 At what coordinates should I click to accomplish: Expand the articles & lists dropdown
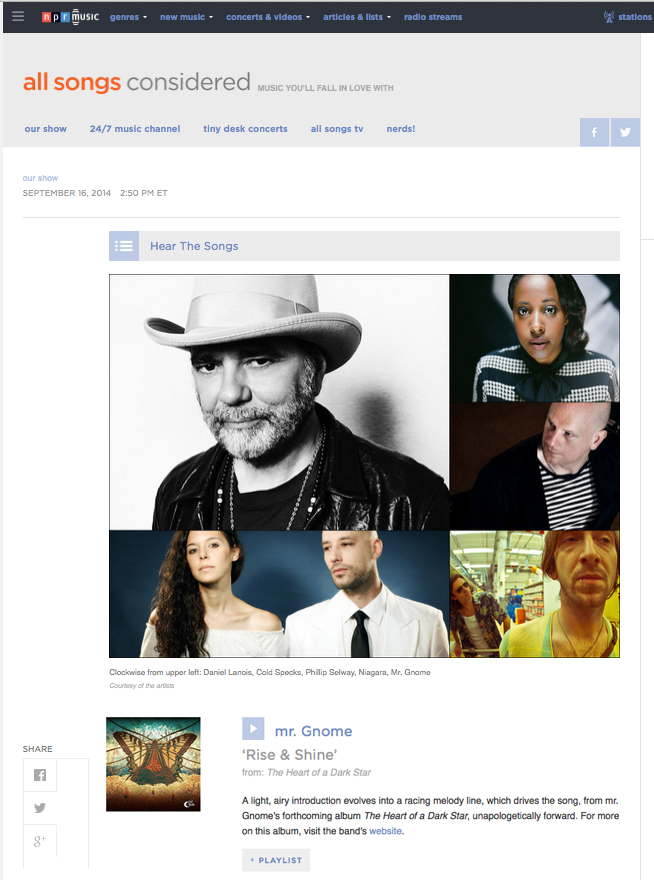[x=357, y=17]
